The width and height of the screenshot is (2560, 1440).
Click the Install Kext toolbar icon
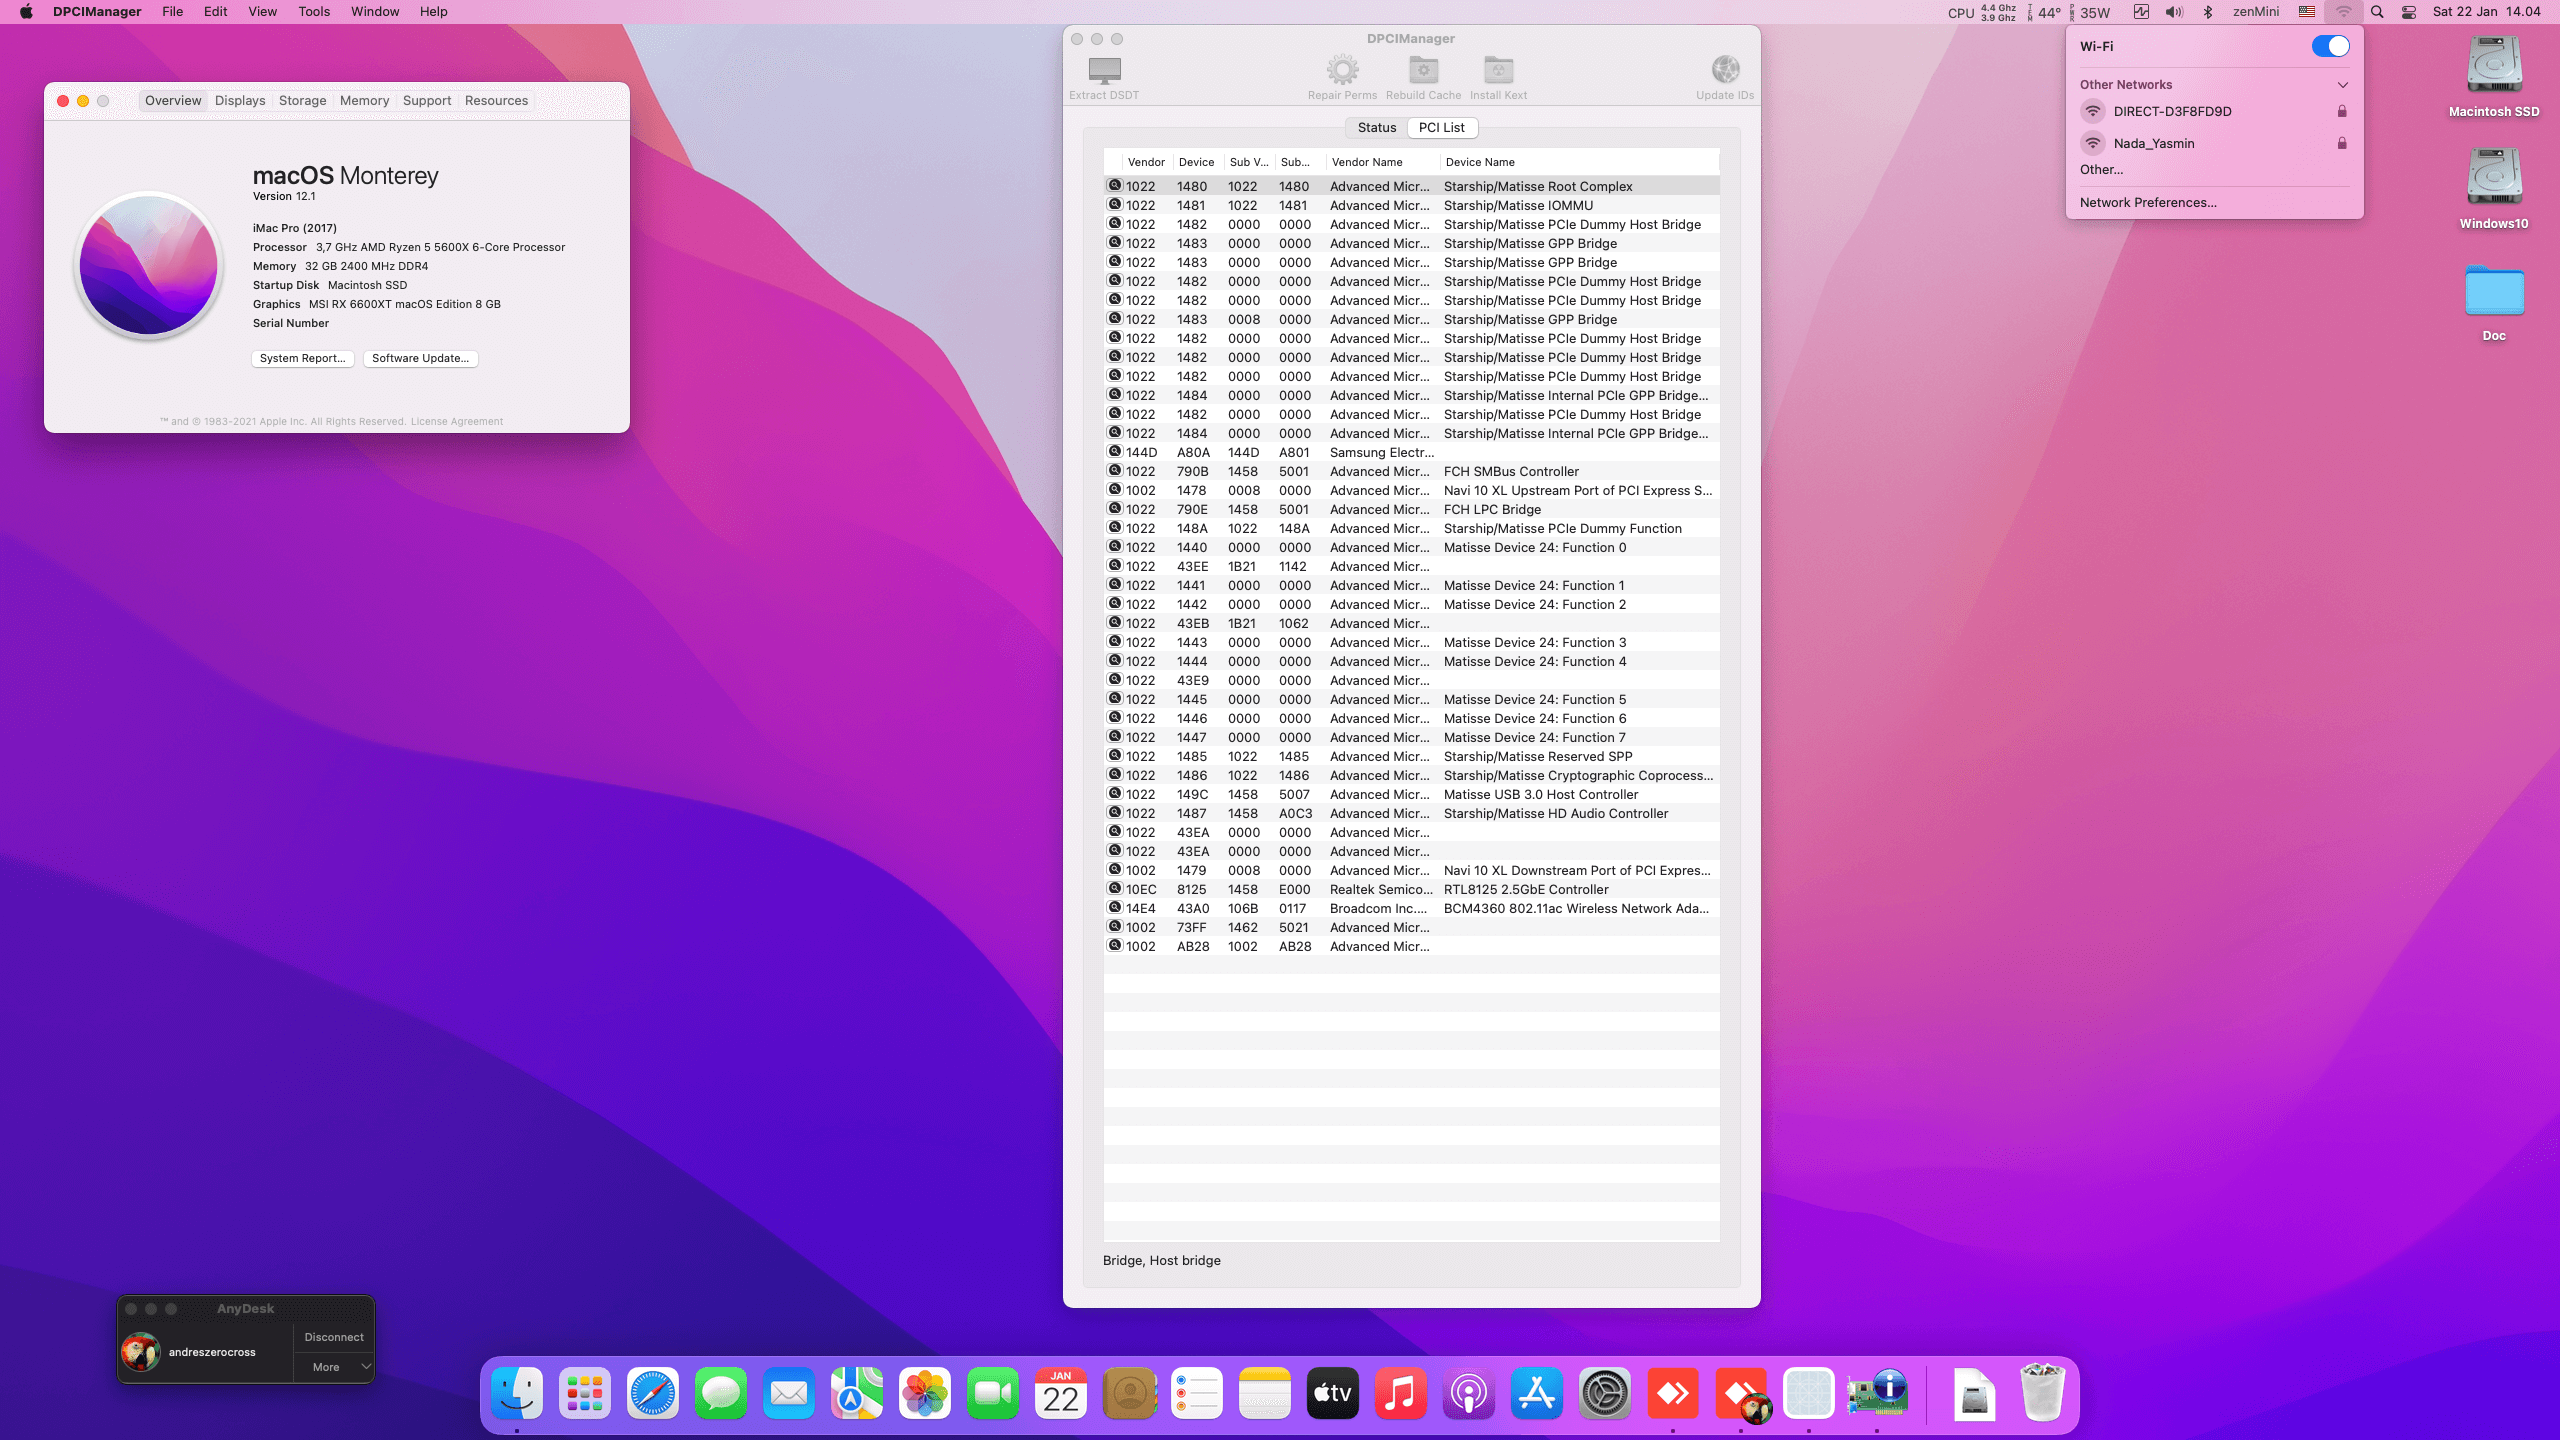(x=1498, y=70)
